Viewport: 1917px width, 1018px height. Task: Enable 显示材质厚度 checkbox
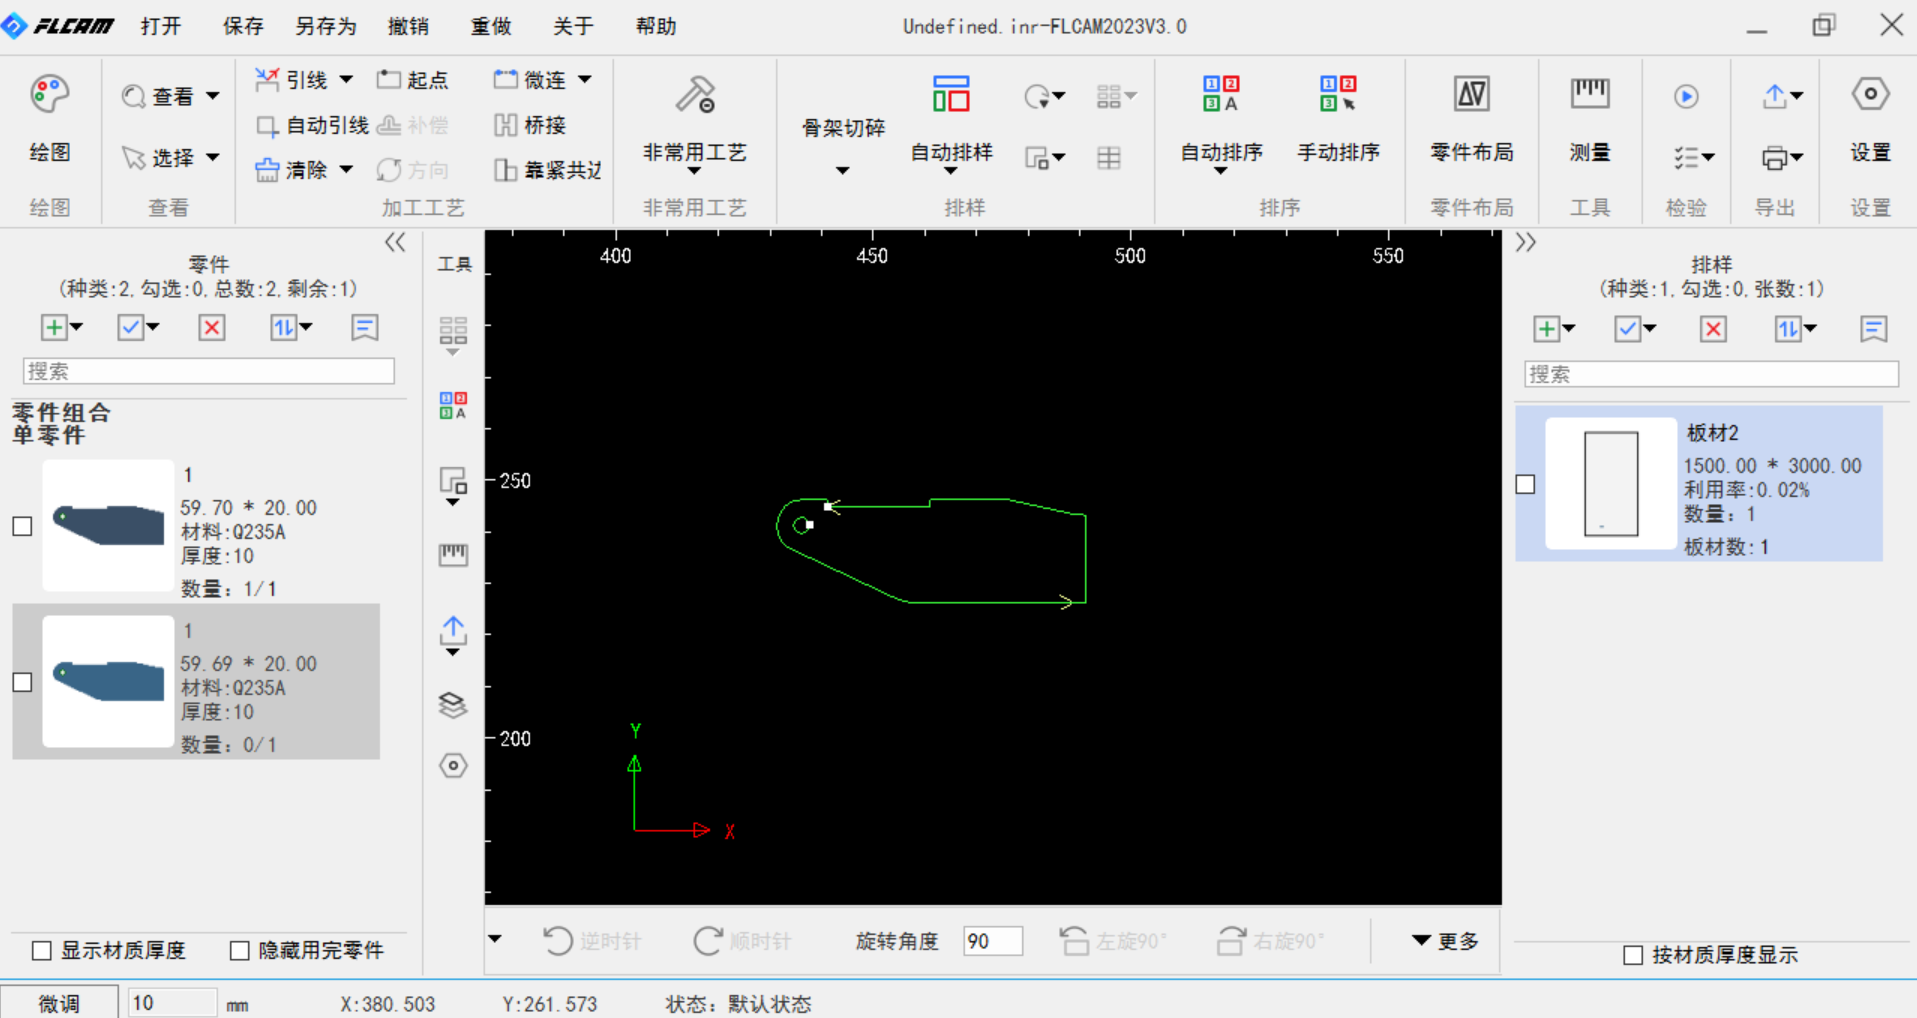click(x=41, y=950)
